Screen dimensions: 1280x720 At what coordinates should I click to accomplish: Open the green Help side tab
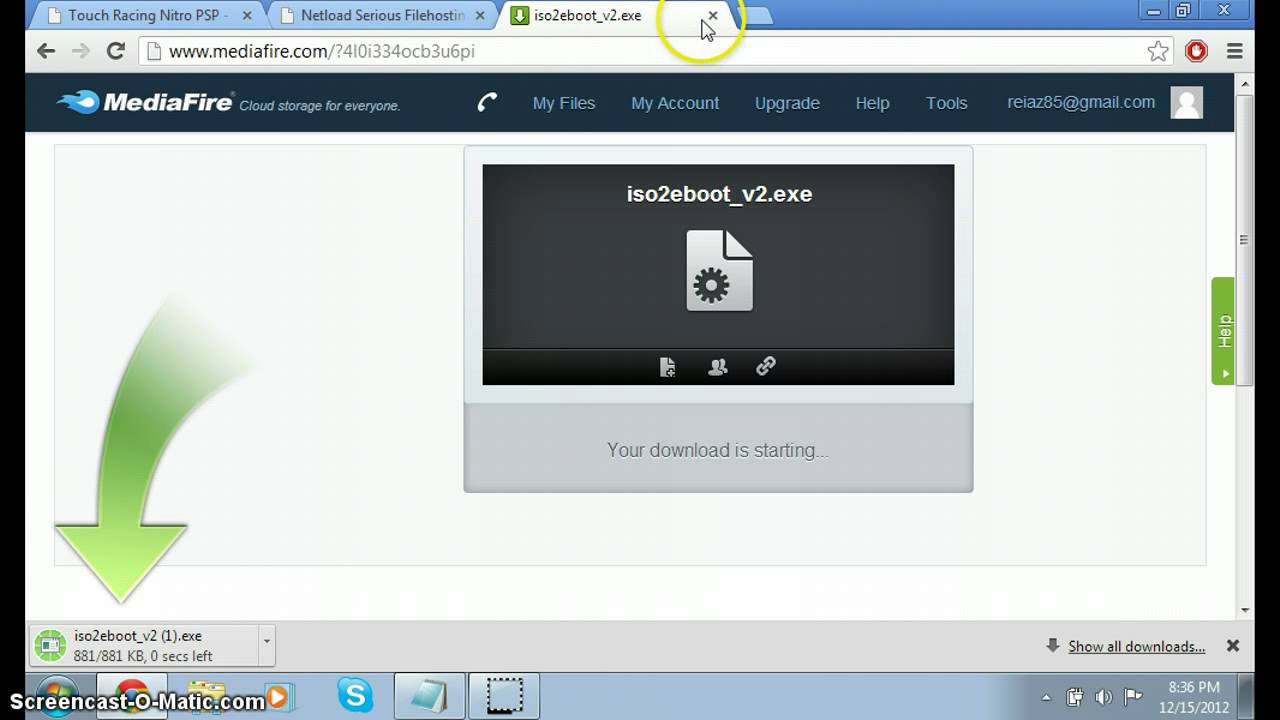[1223, 331]
